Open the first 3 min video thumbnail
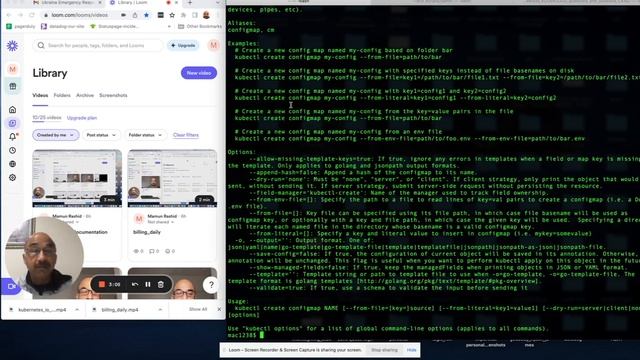Image resolution: width=640 pixels, height=360 pixels. click(x=77, y=178)
